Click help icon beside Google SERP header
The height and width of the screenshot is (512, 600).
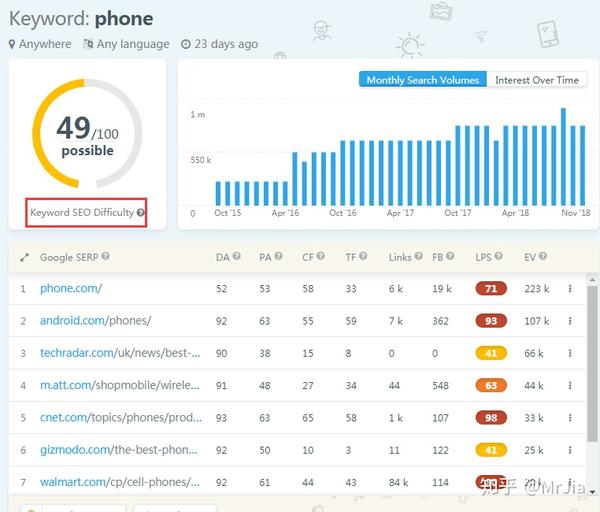(106, 256)
